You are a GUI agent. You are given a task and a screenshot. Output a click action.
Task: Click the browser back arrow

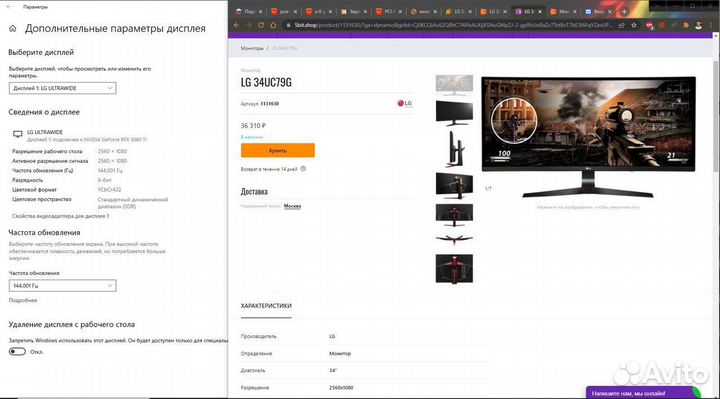236,25
